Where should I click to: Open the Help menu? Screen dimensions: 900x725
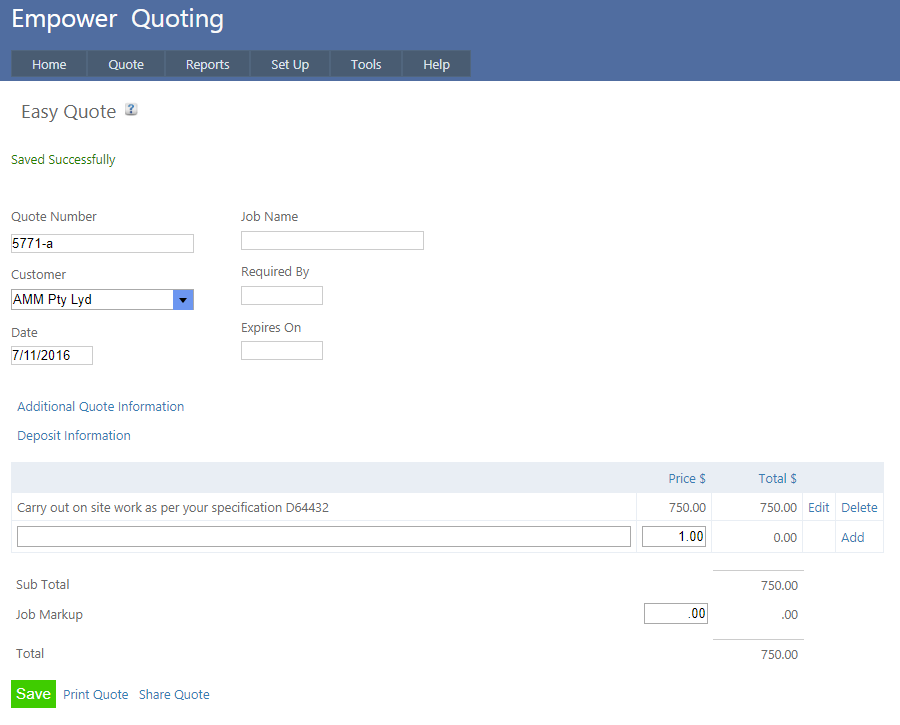[x=436, y=64]
